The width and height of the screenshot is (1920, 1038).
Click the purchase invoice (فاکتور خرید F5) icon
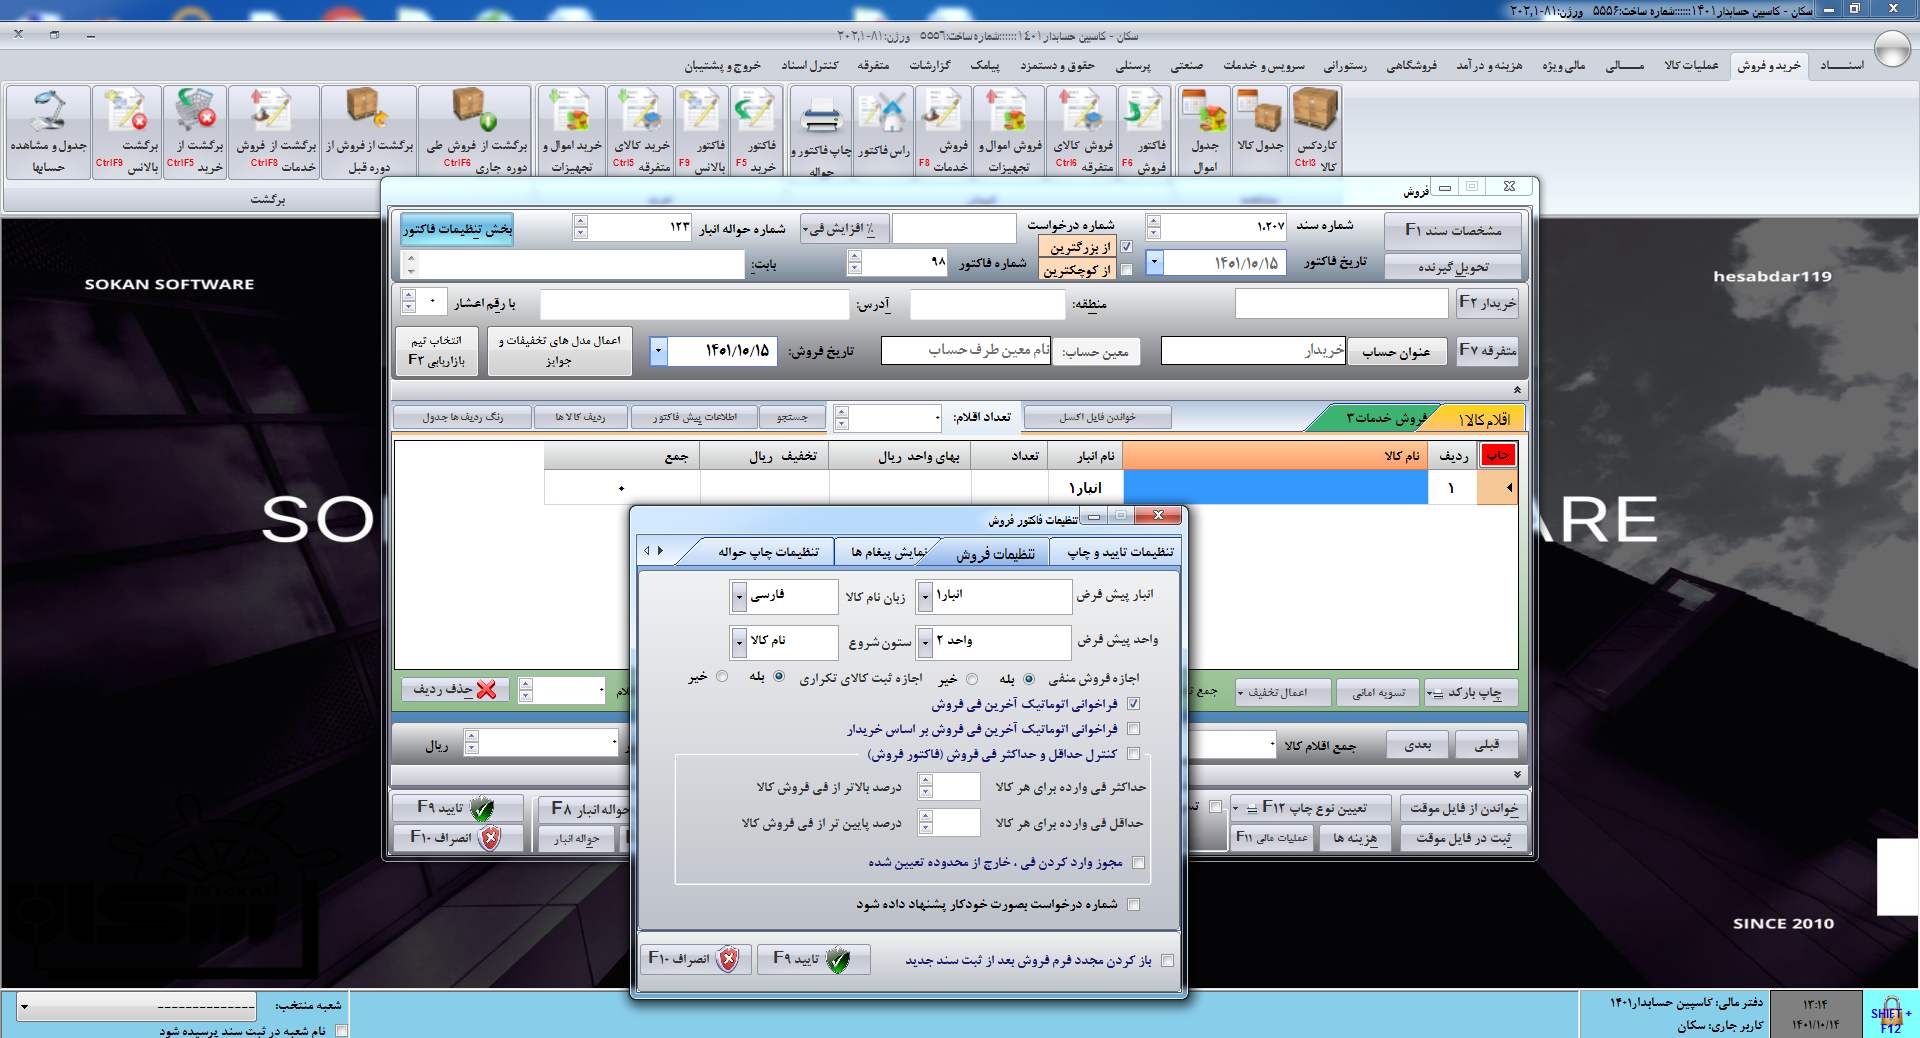[x=756, y=131]
